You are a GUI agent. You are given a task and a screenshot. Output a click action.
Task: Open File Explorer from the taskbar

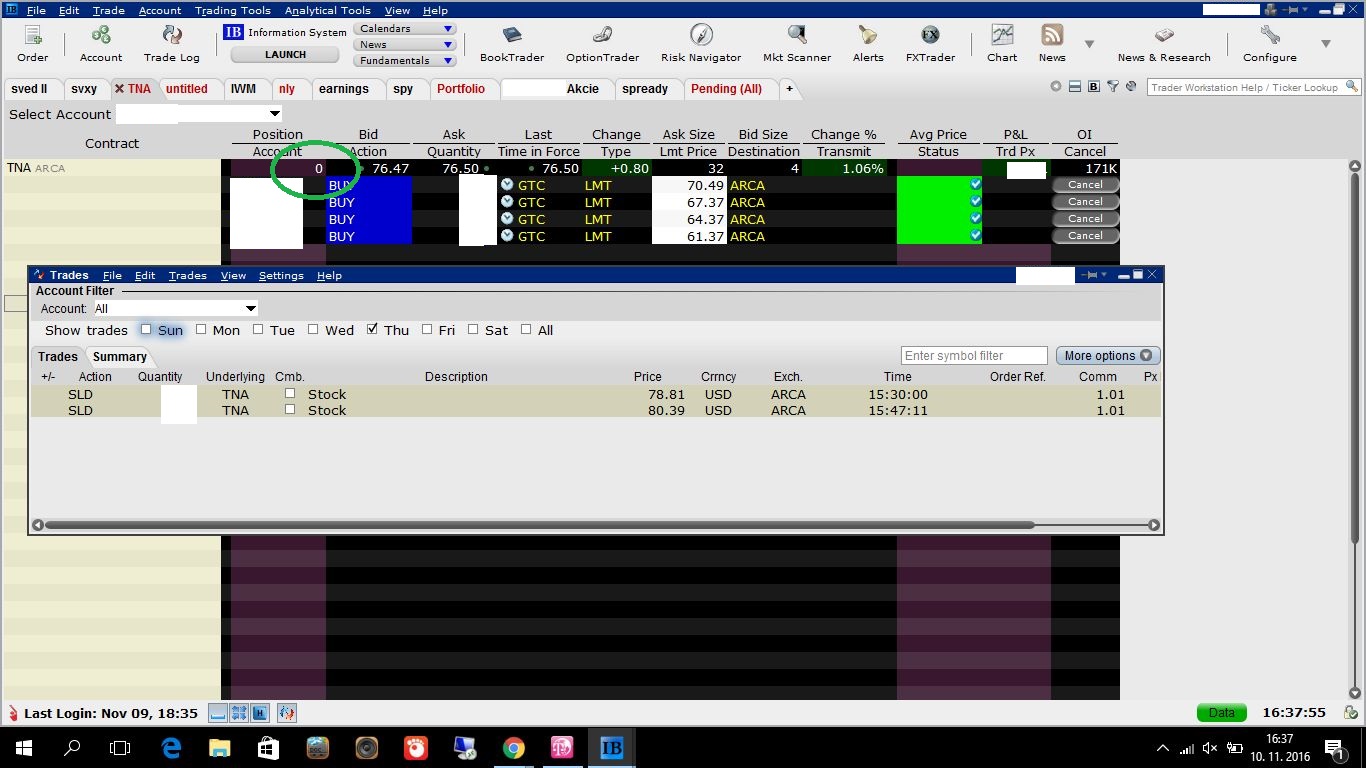[x=220, y=748]
